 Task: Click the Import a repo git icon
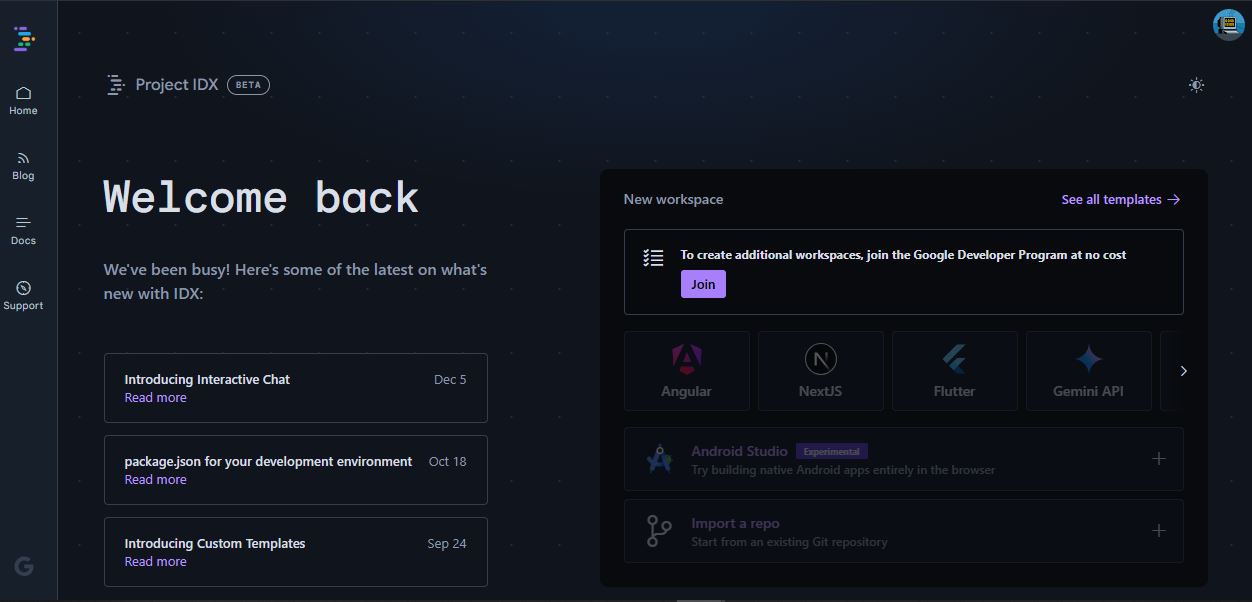(659, 531)
